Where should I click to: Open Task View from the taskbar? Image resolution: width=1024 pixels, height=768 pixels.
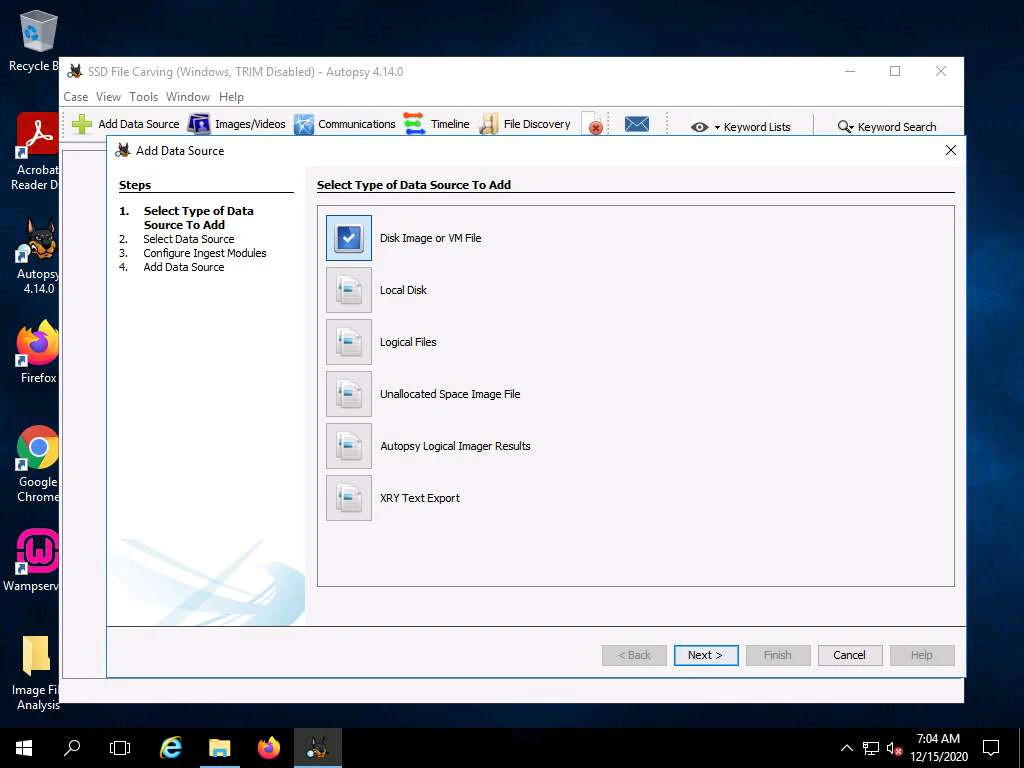click(120, 748)
